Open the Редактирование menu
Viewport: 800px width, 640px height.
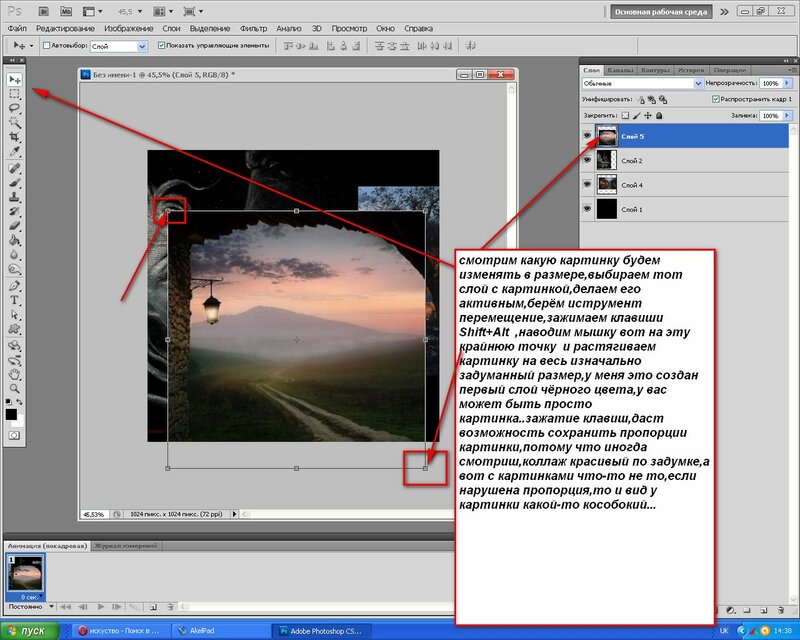tap(65, 29)
